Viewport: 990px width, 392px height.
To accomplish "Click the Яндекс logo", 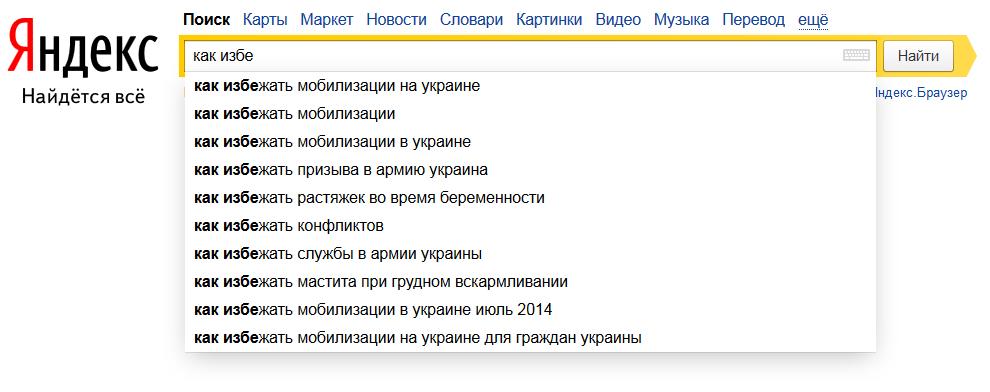I will point(83,47).
